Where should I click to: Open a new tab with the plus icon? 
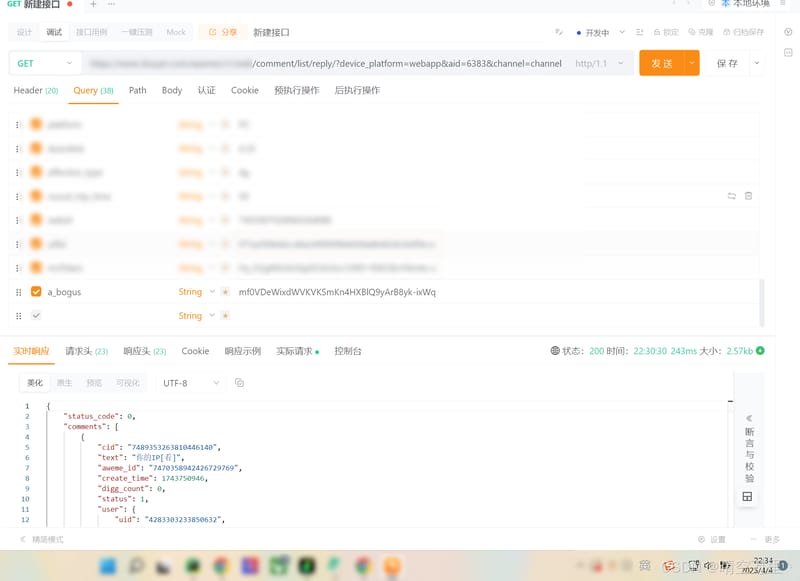tap(93, 4)
